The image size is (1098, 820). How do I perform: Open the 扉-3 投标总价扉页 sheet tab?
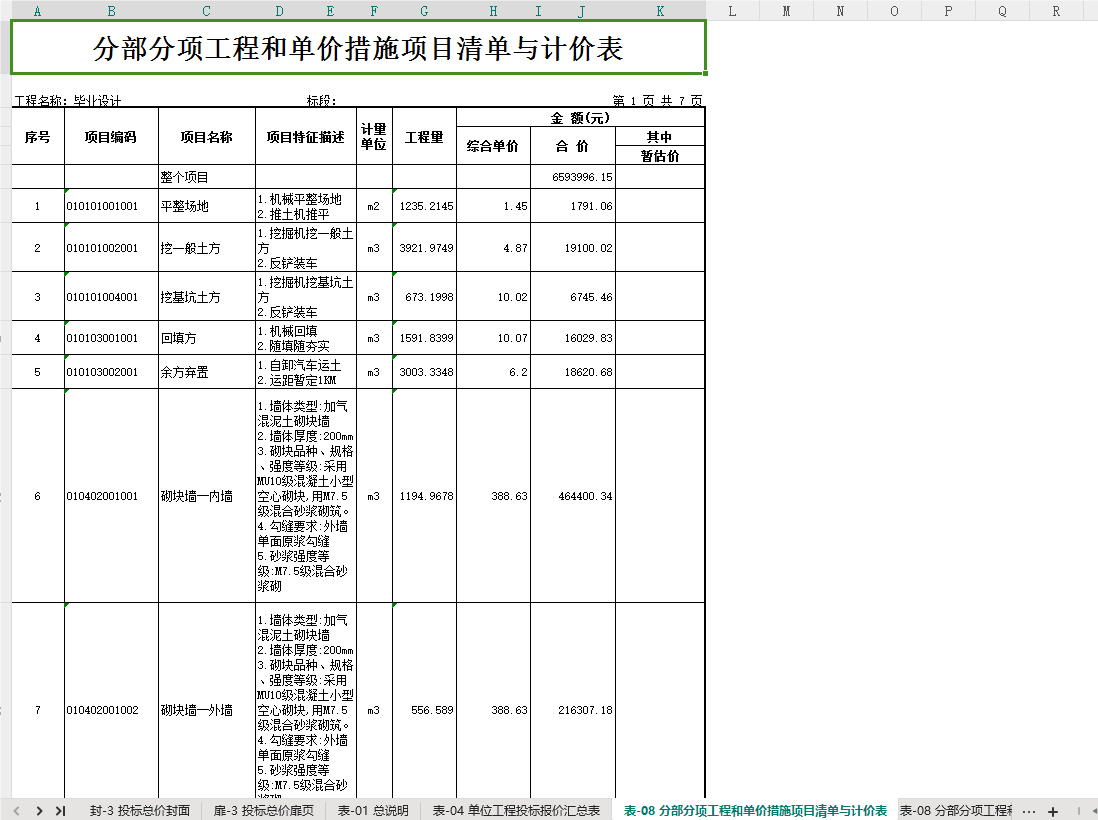coord(264,811)
